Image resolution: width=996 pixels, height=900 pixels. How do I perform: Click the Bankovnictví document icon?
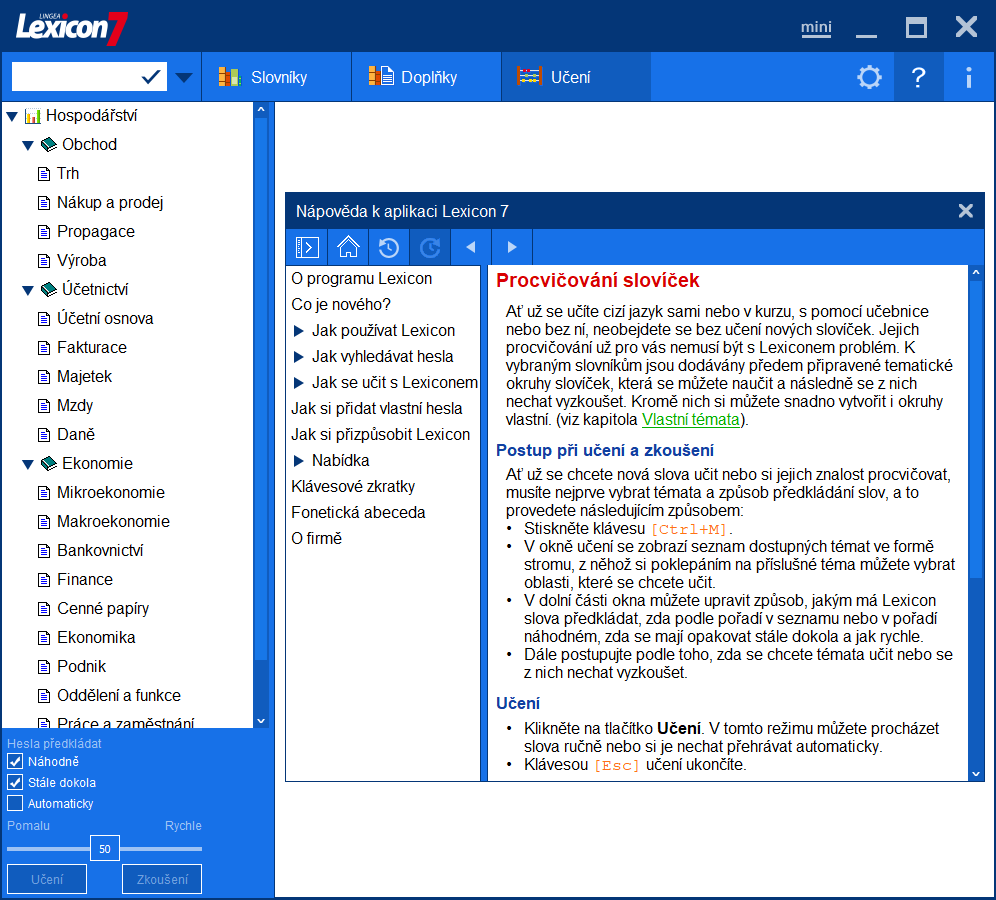[44, 551]
